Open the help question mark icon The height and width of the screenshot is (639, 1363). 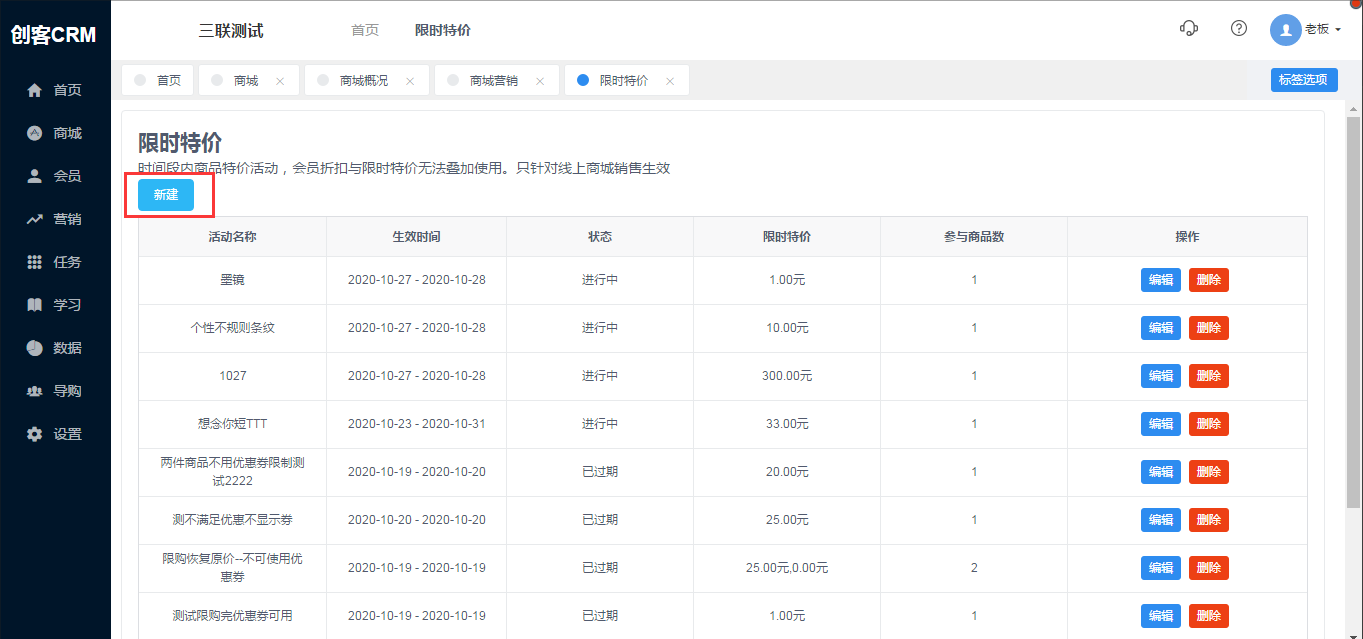tap(1239, 29)
